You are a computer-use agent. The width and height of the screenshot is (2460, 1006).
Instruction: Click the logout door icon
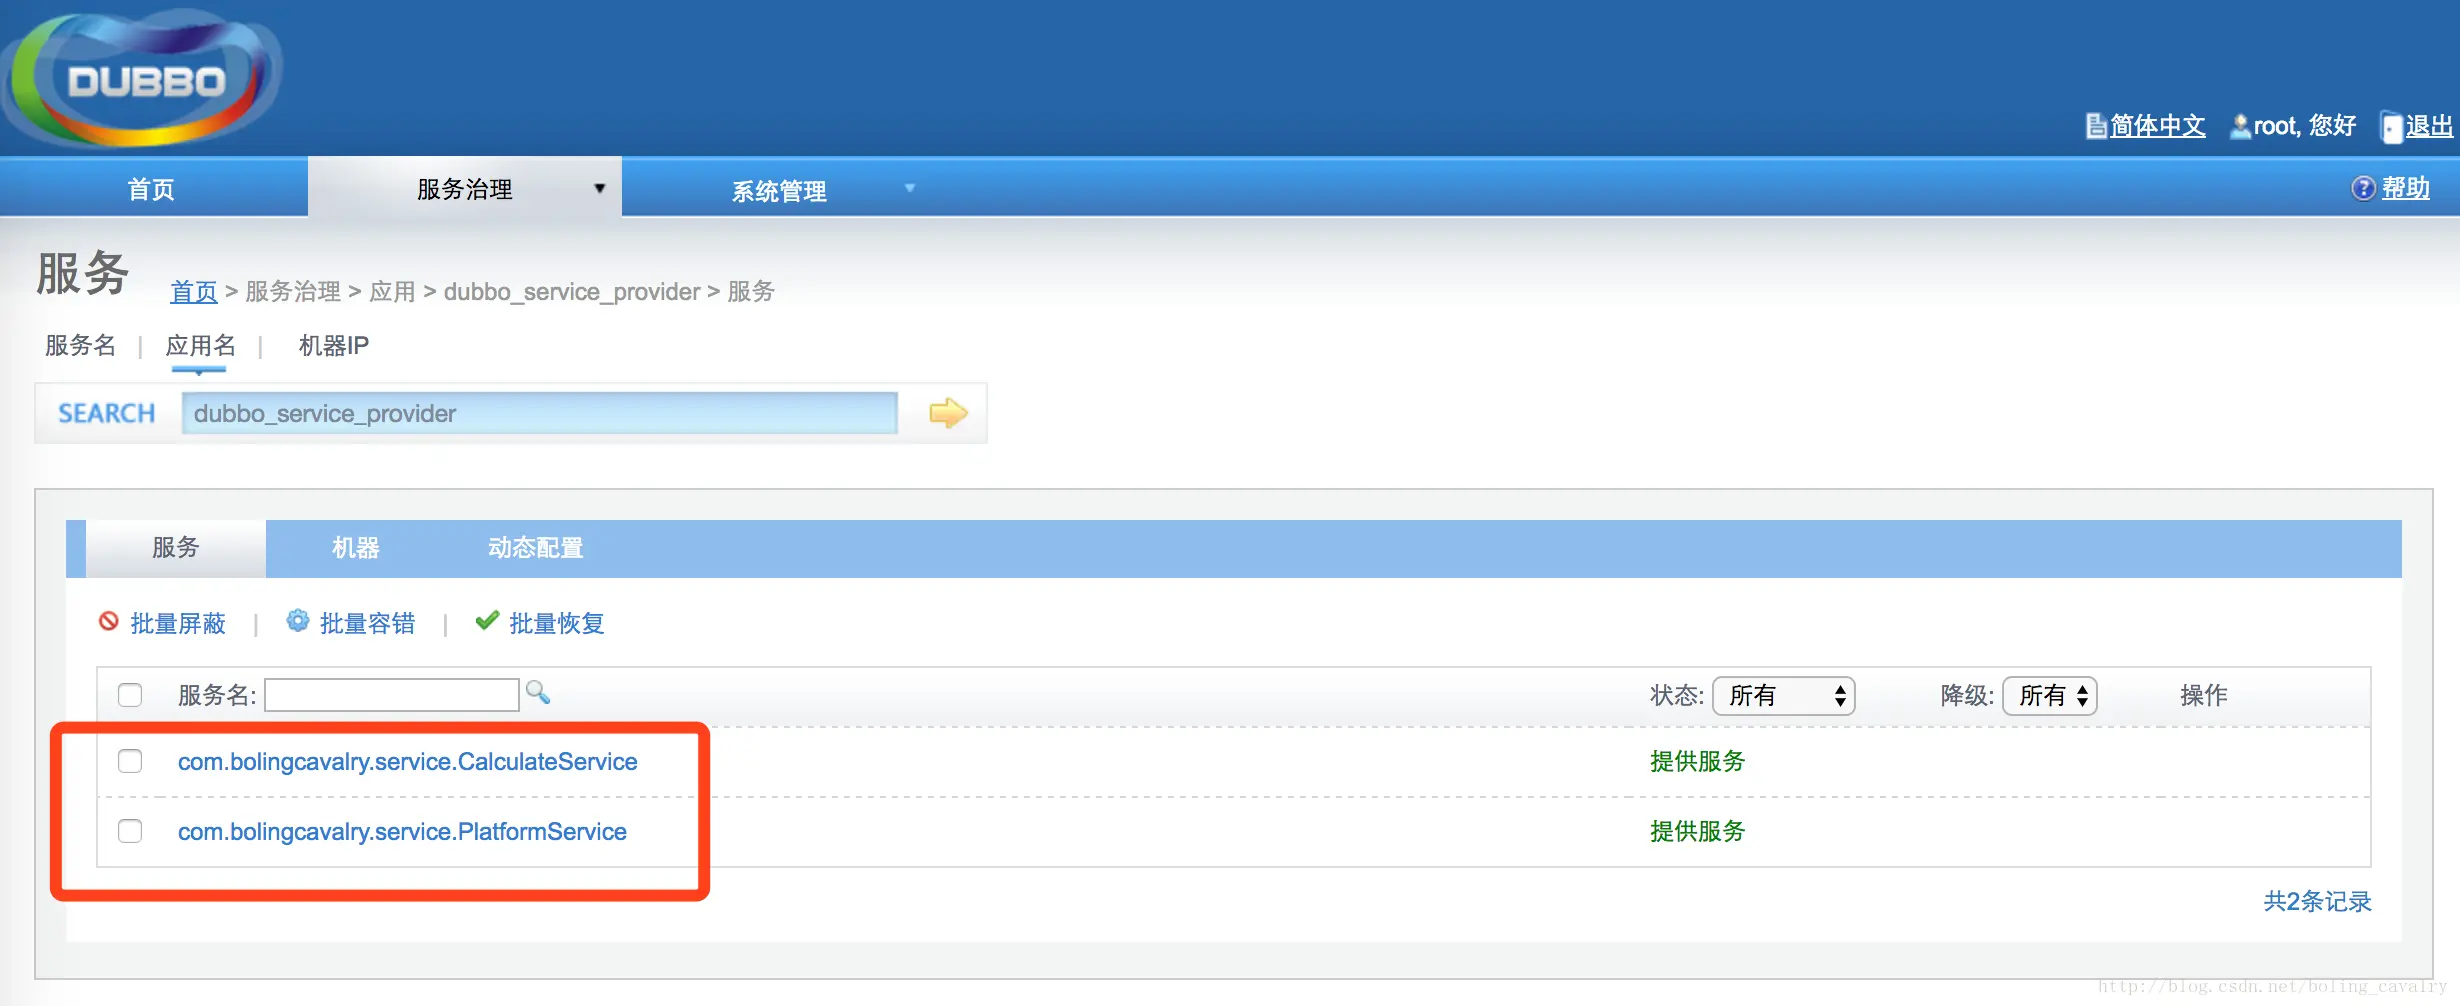2392,127
